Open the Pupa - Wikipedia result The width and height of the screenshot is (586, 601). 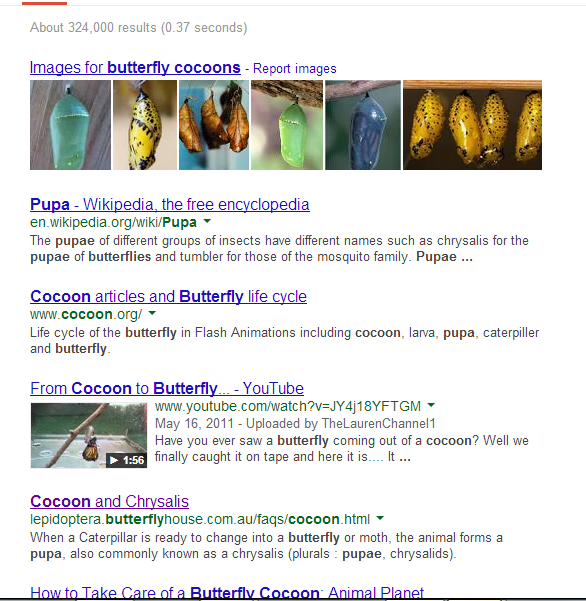click(170, 204)
